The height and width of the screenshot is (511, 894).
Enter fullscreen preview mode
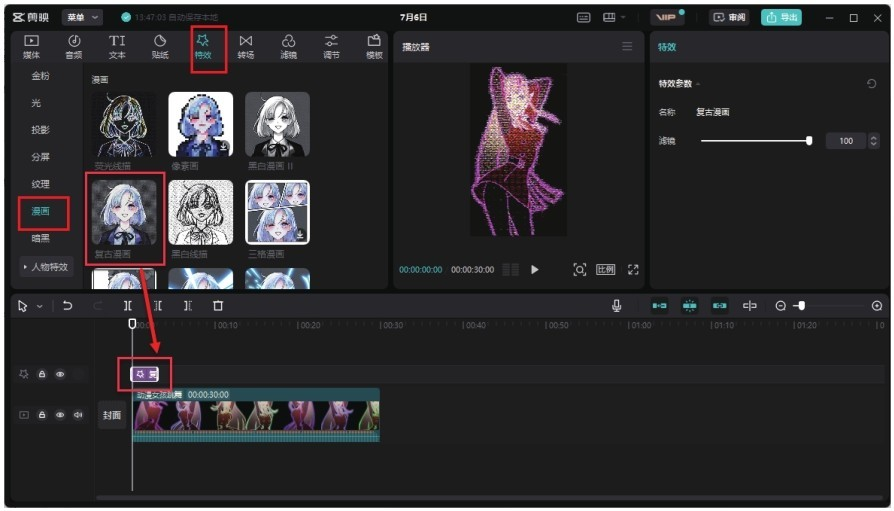(633, 269)
